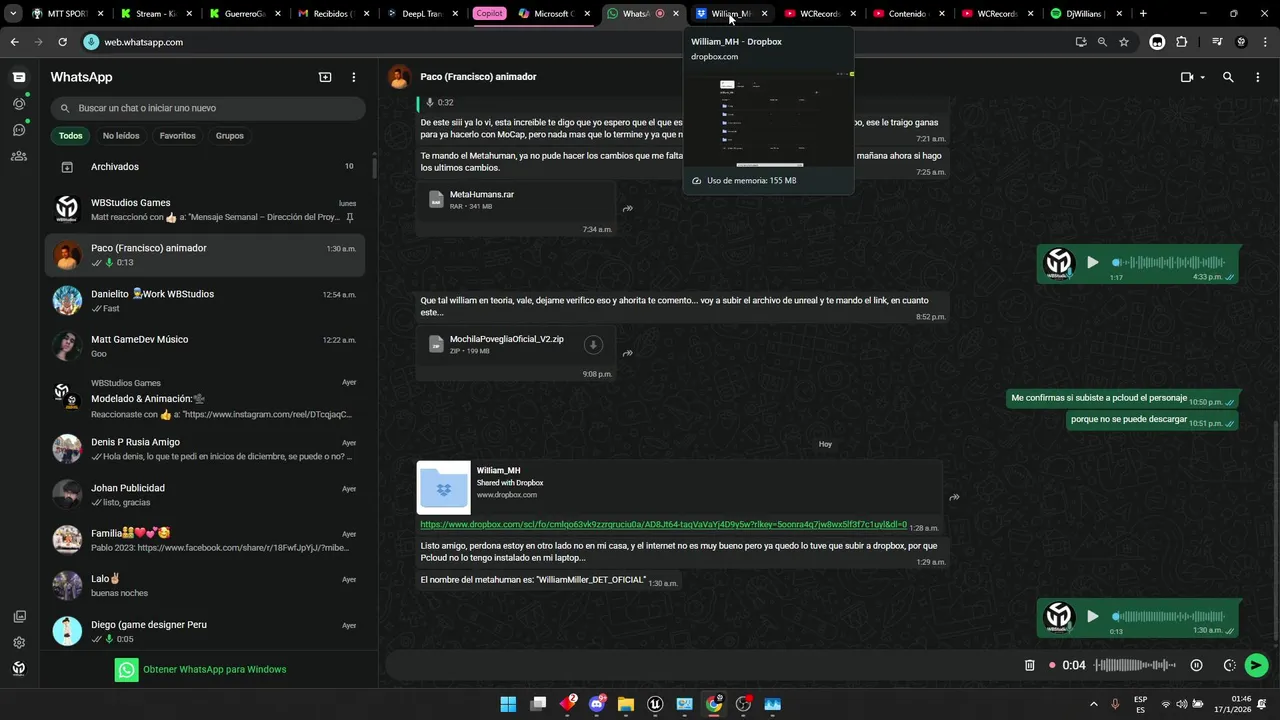
Task: Open the Windows Start menu
Action: pos(508,704)
